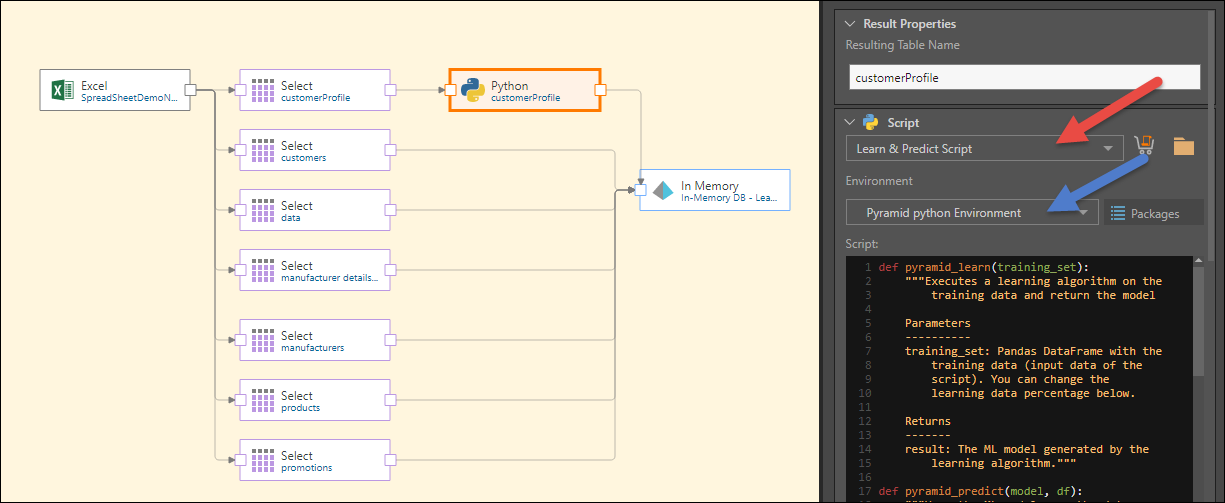The width and height of the screenshot is (1225, 503).
Task: Open the script folder icon
Action: click(1184, 147)
